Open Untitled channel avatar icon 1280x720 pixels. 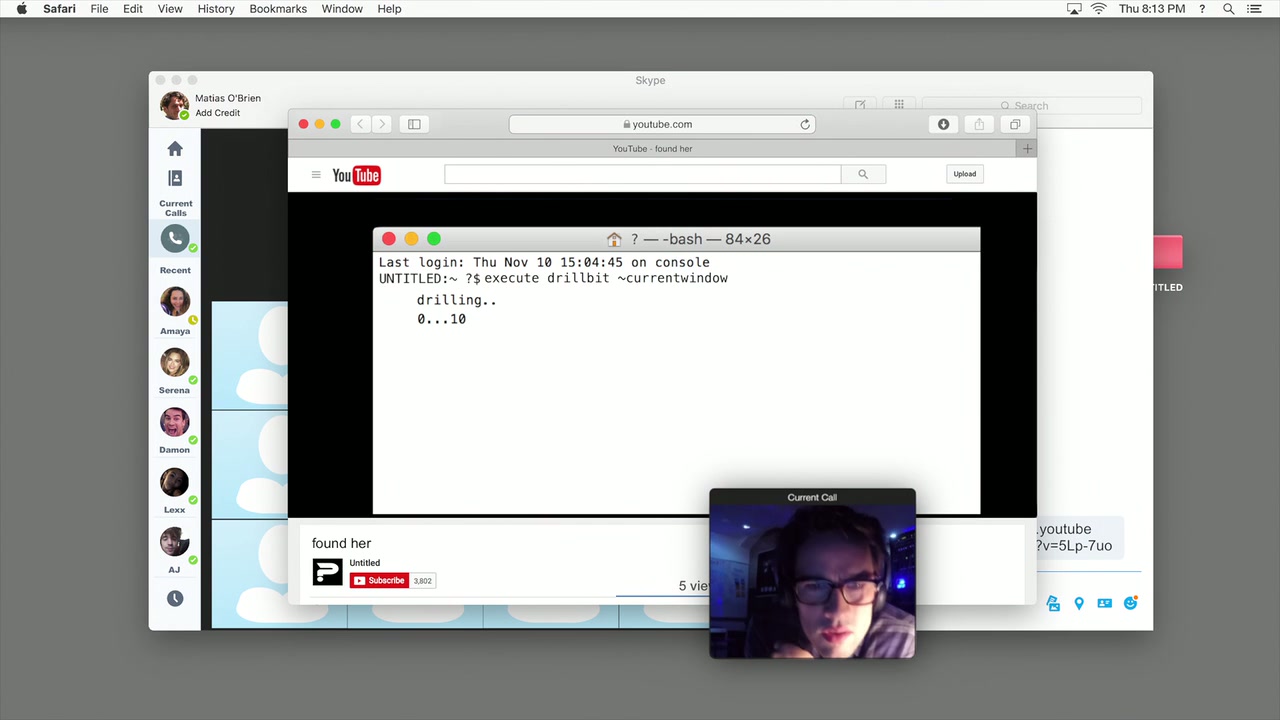327,572
